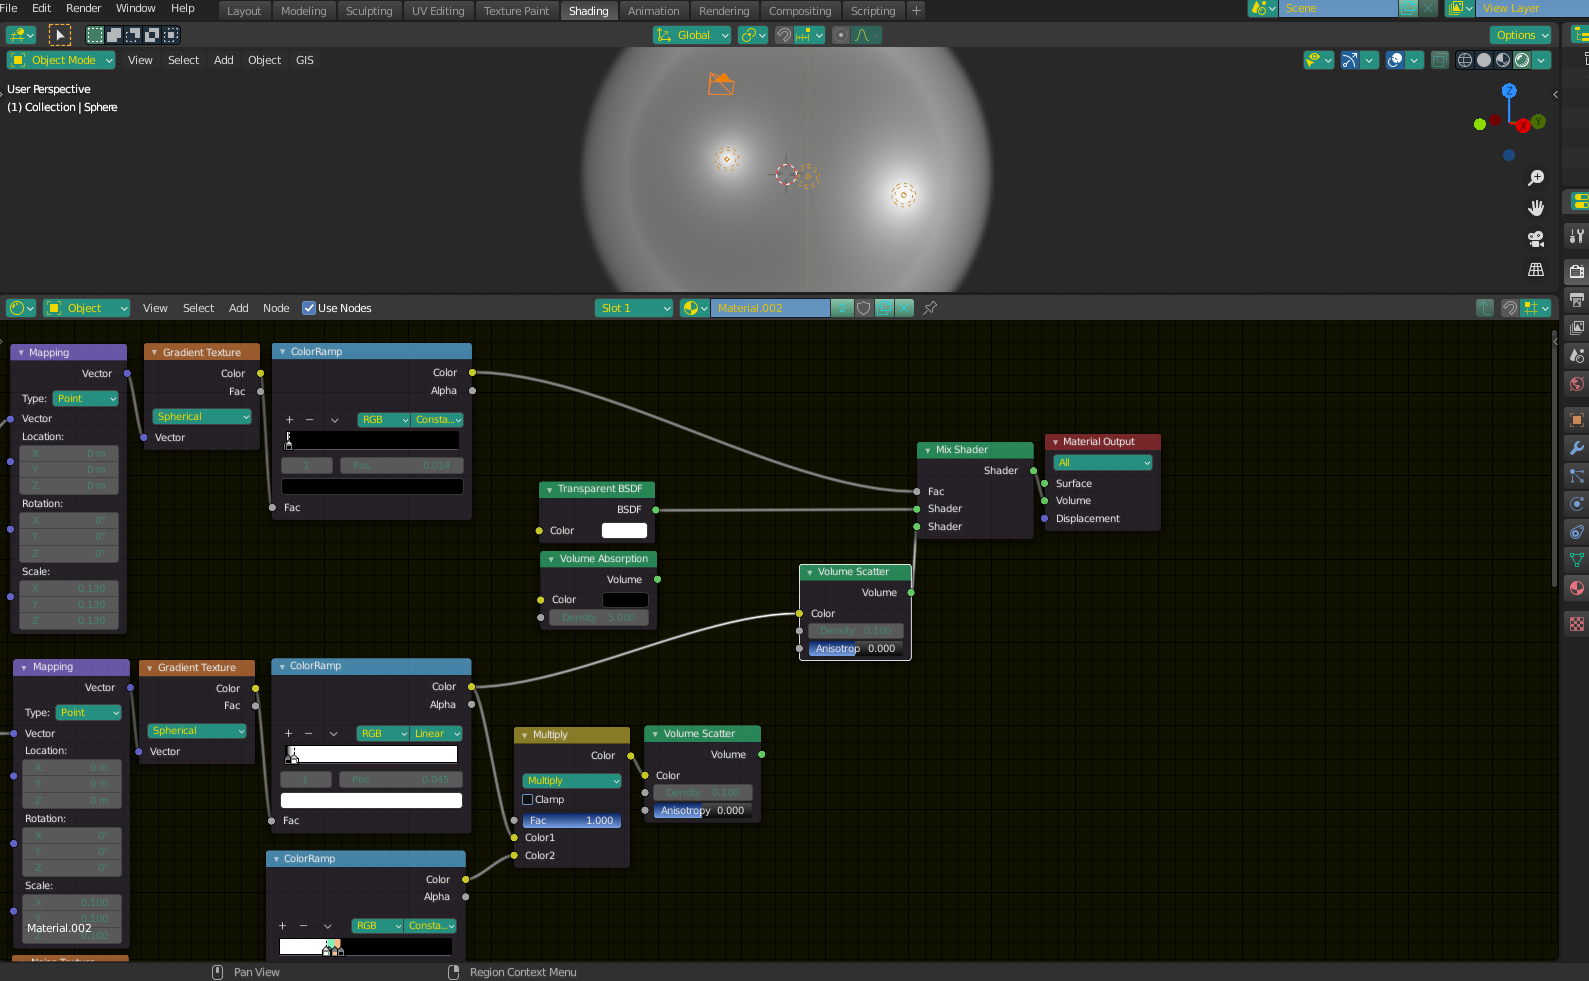Open Material Output target All dropdown
Viewport: 1589px width, 981px height.
(1103, 463)
